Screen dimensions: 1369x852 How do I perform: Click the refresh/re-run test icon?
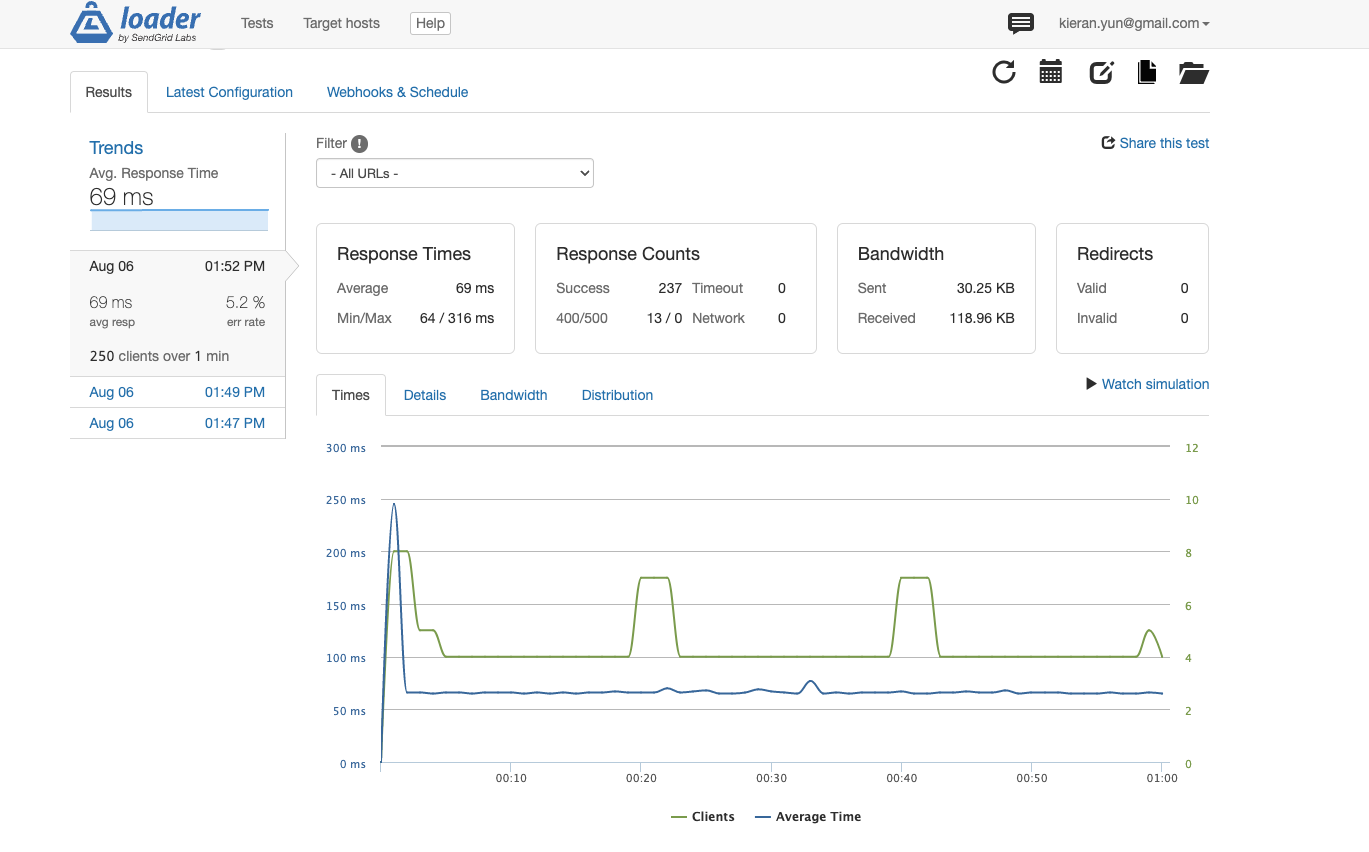[1004, 72]
